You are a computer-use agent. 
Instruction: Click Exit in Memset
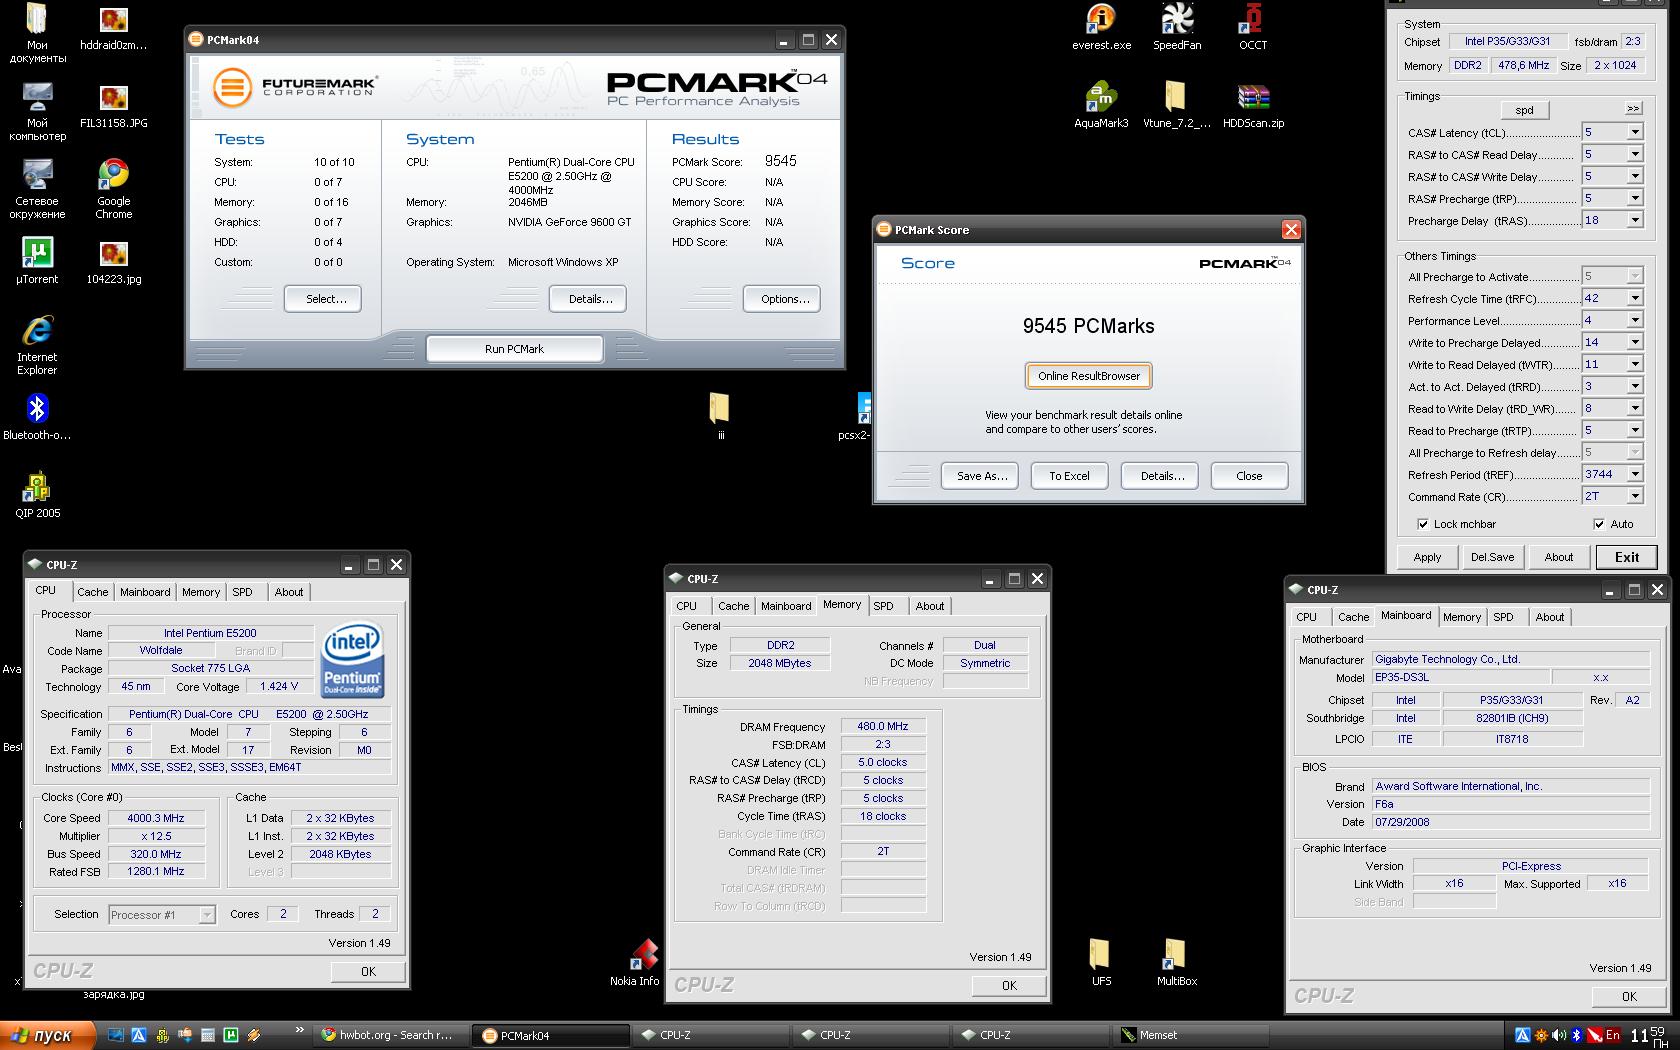click(x=1626, y=557)
